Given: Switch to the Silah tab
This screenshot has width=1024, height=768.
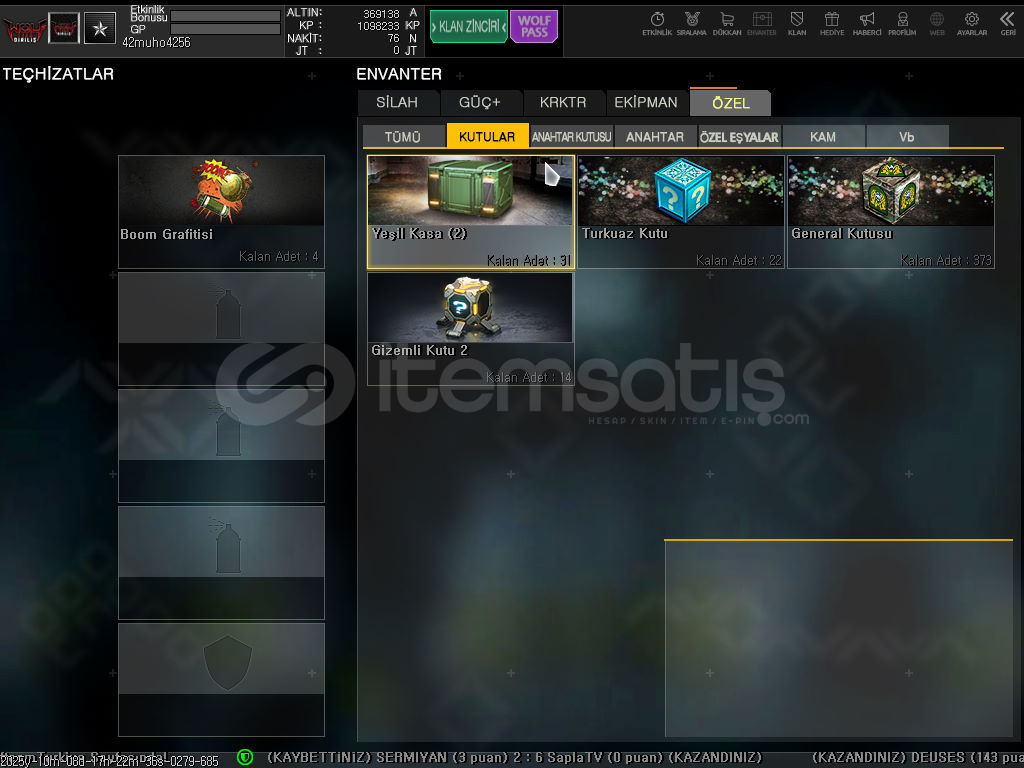Looking at the screenshot, I should coord(397,103).
